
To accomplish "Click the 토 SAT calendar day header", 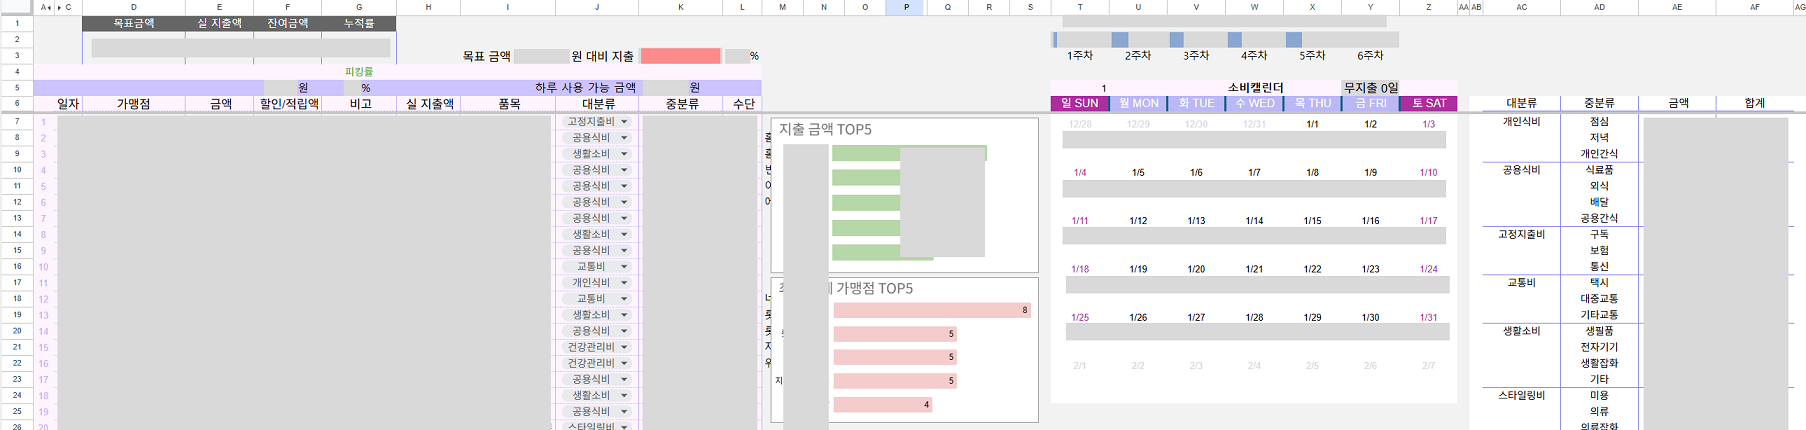I will pos(1428,103).
